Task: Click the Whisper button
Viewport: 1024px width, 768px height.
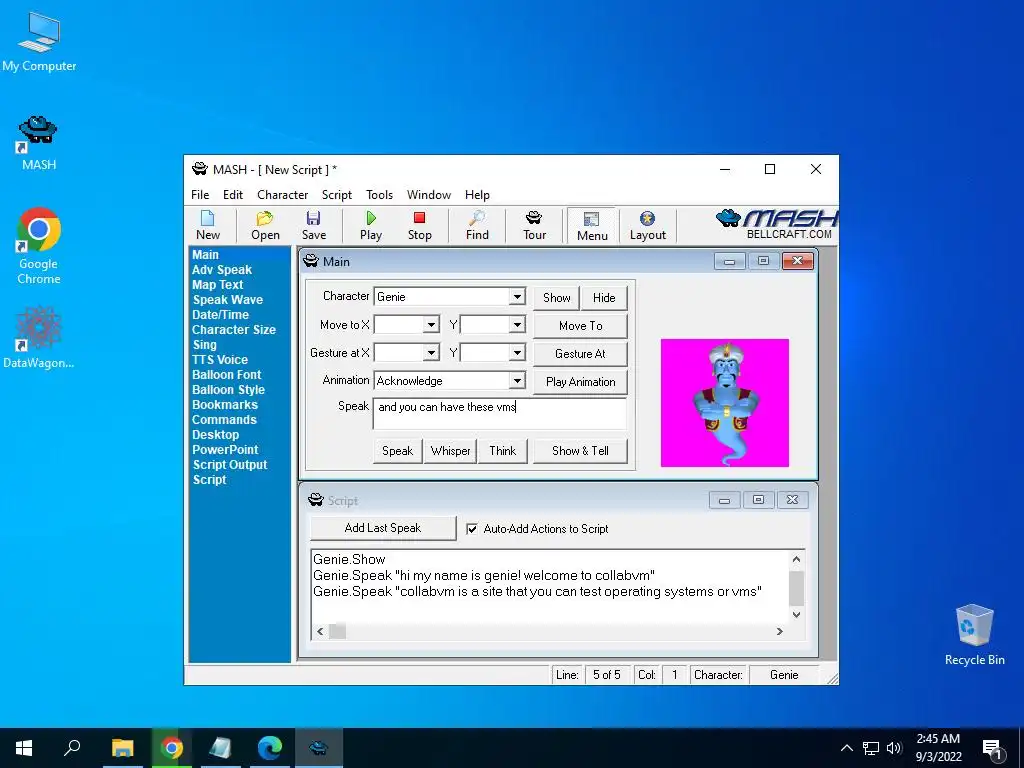Action: [450, 451]
